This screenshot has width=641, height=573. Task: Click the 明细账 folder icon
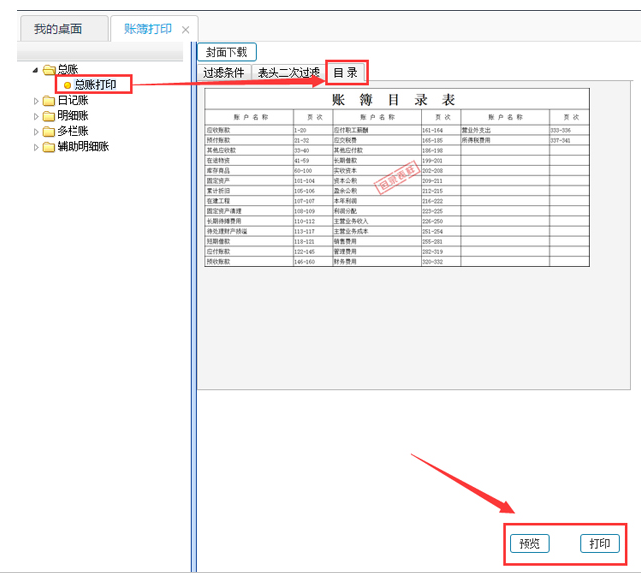coord(49,116)
